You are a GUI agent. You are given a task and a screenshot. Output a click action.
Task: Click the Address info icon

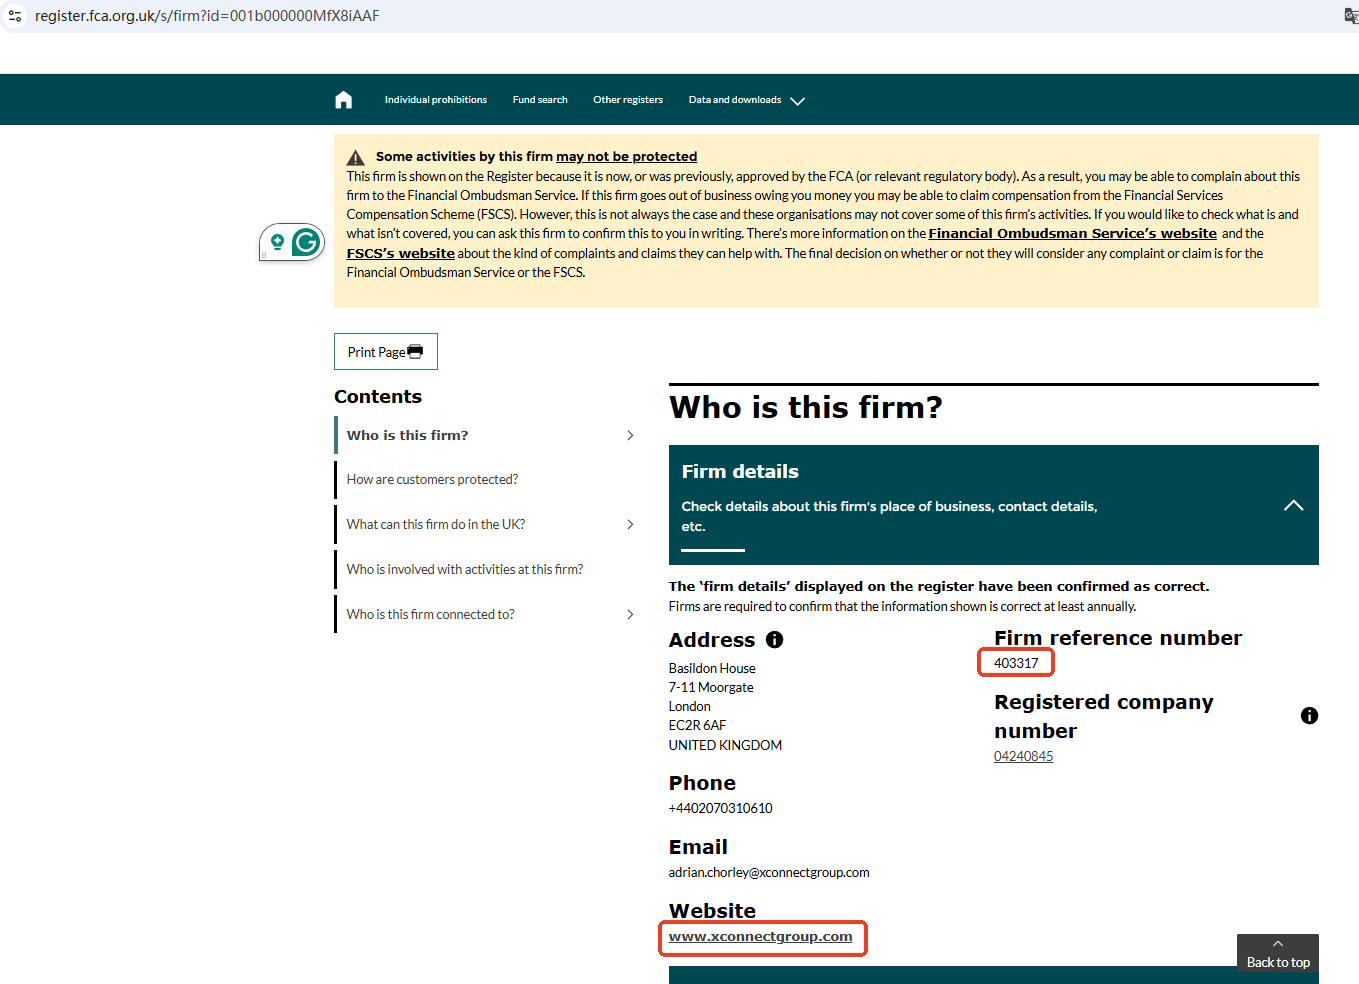775,640
